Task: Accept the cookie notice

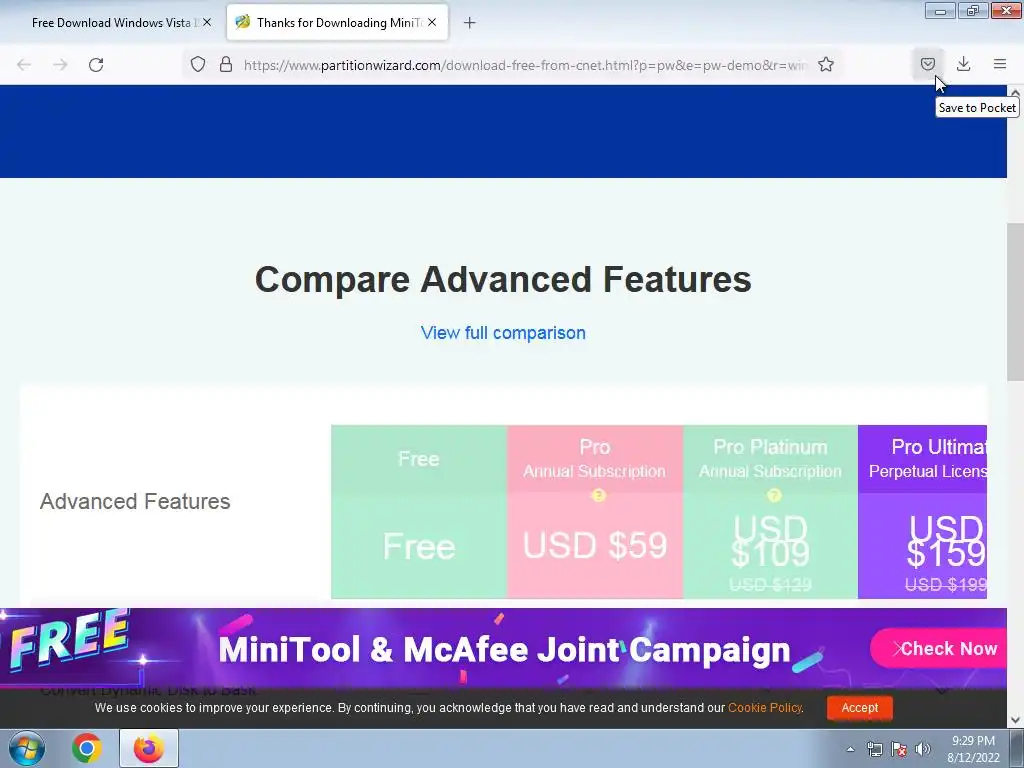Action: (859, 708)
